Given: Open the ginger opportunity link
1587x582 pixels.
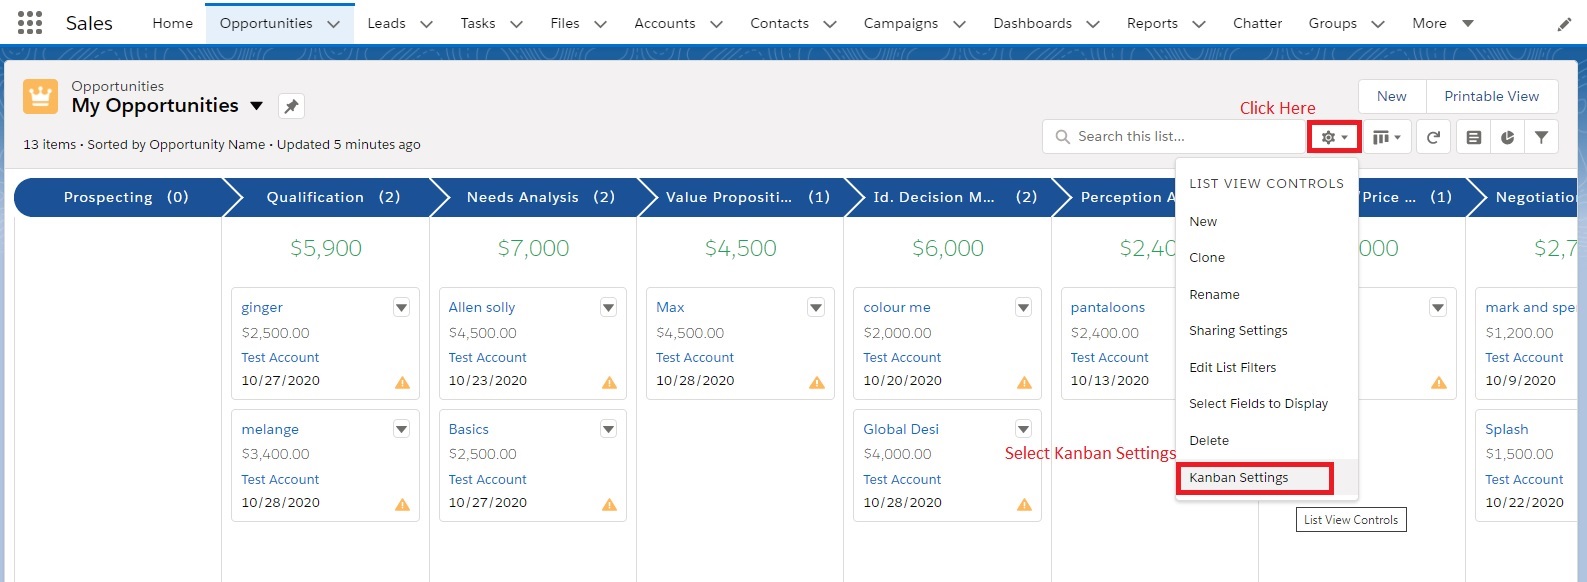Looking at the screenshot, I should [x=262, y=307].
